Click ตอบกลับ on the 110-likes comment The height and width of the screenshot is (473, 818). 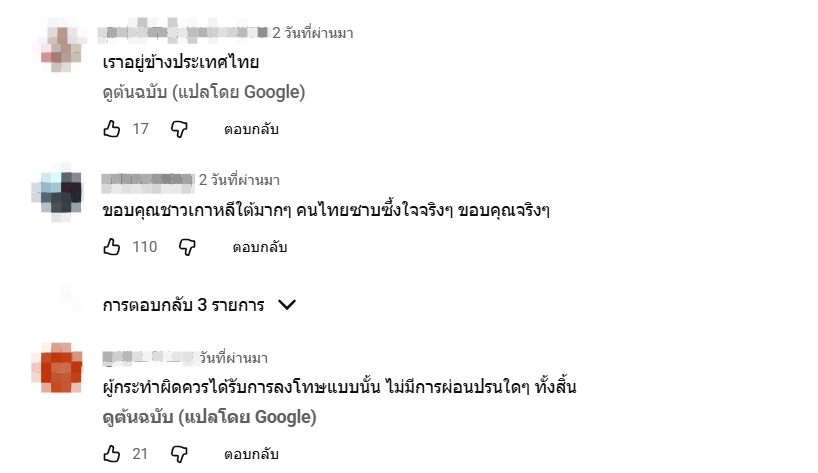pos(260,246)
